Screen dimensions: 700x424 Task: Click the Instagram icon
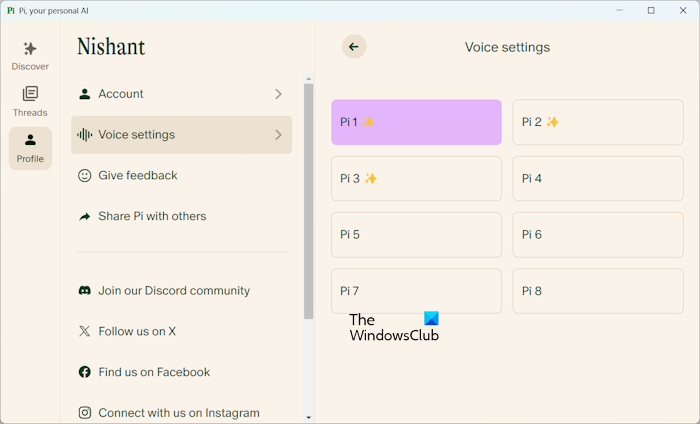[x=85, y=413]
